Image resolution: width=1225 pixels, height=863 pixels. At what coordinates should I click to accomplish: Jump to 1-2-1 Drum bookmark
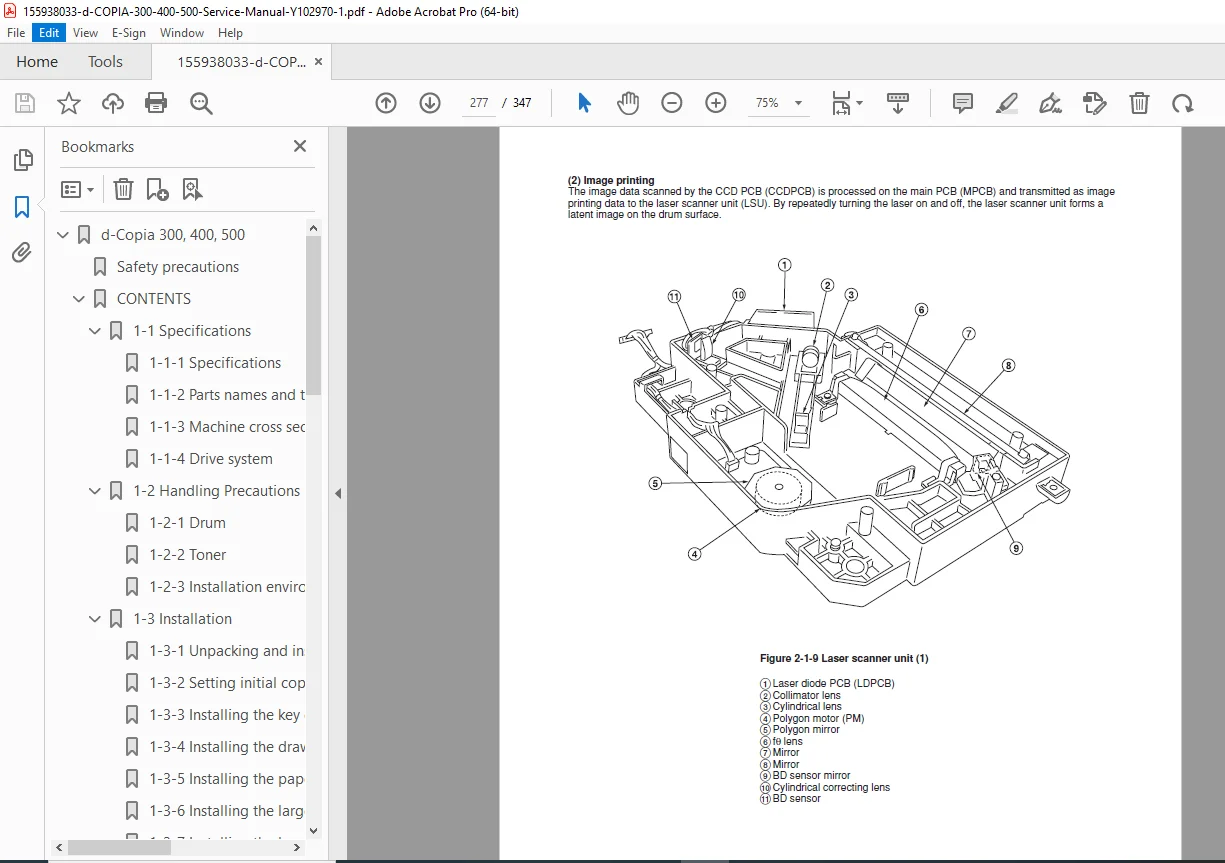[188, 523]
